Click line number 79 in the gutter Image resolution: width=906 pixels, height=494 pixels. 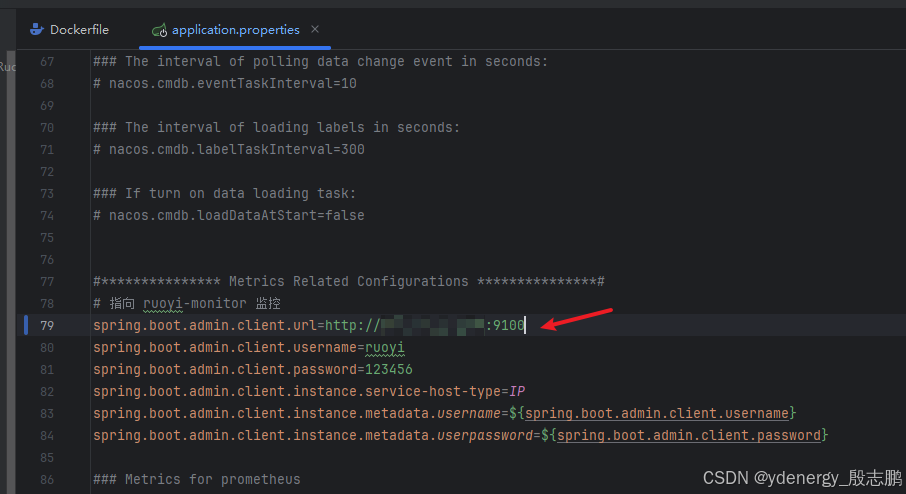[x=47, y=326]
